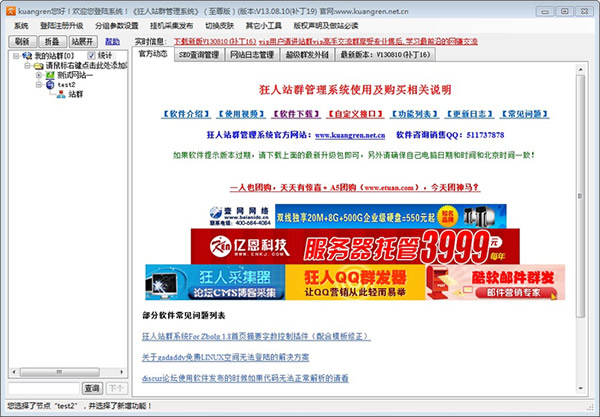Screen dimensions: 600x417
Task: Click the 测试网站一 site icon
Action: 50,75
